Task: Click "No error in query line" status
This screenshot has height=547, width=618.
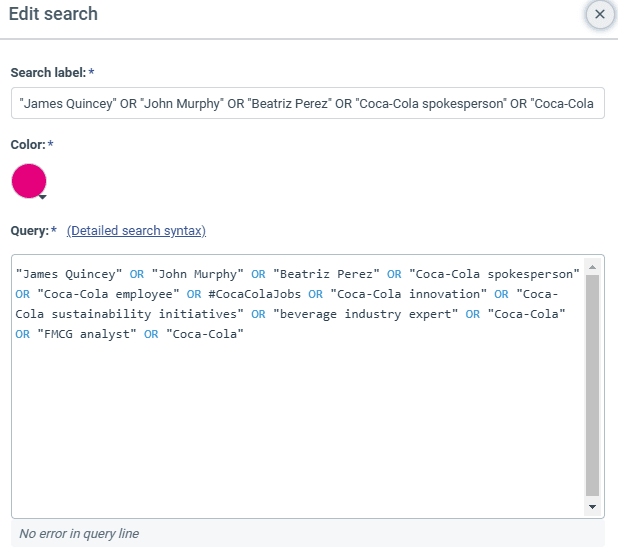Action: (79, 534)
